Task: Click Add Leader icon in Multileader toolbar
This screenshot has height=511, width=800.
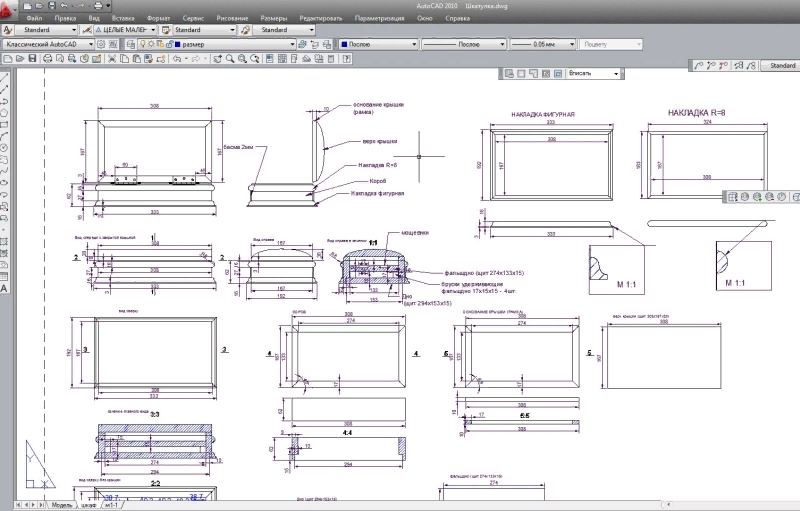Action: [712, 65]
